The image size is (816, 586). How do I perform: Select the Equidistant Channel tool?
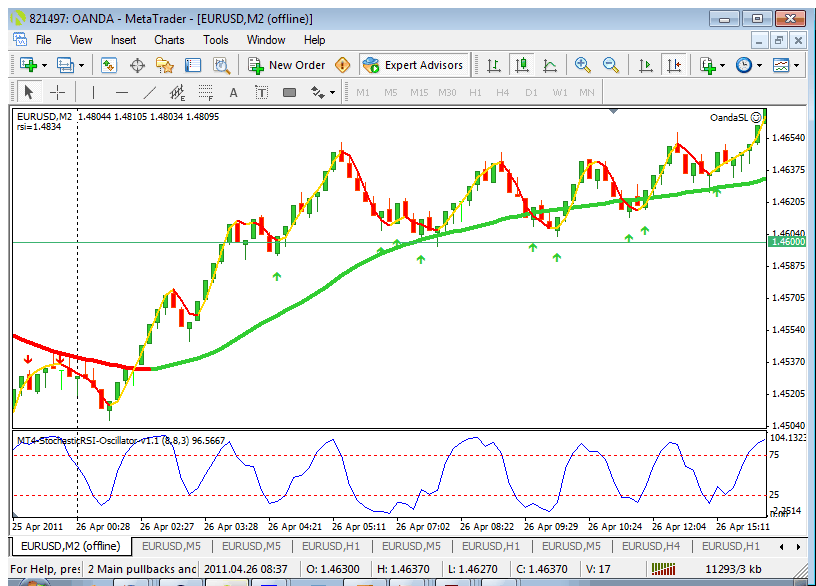177,93
